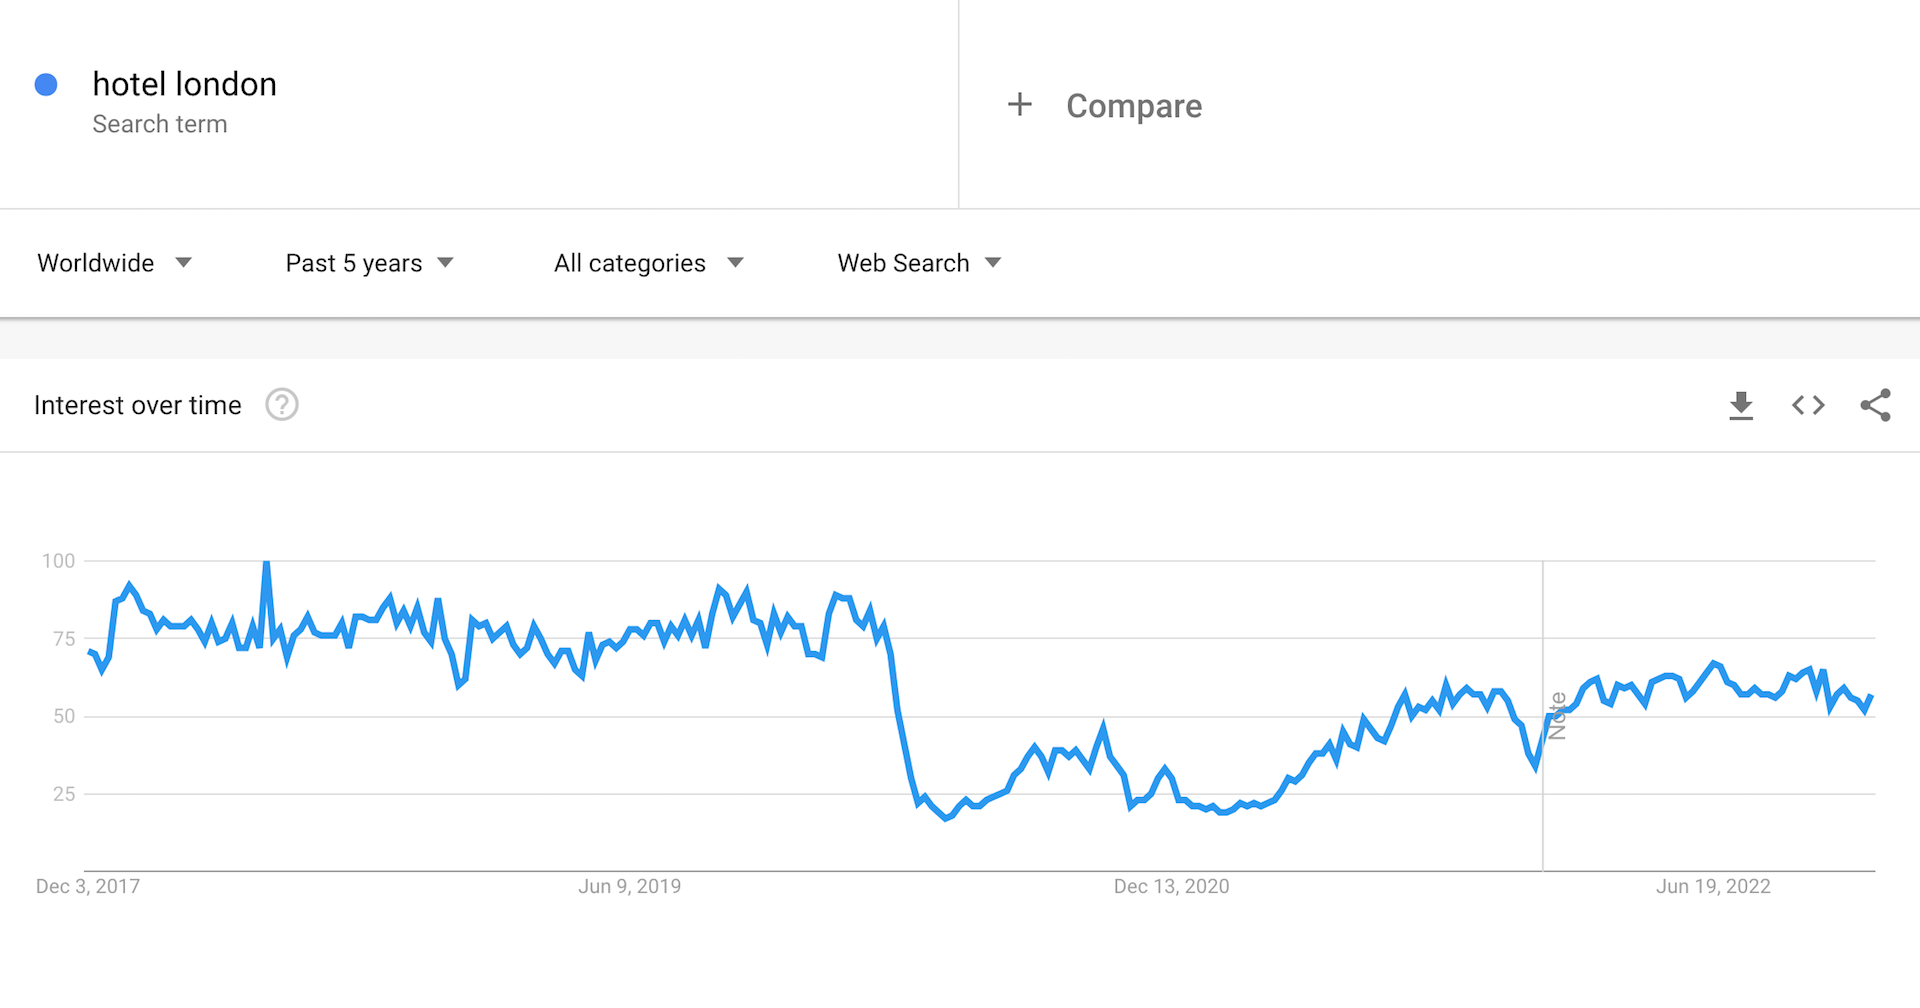This screenshot has width=1920, height=1008.
Task: Click the blue color dot beside hotel london
Action: (46, 85)
